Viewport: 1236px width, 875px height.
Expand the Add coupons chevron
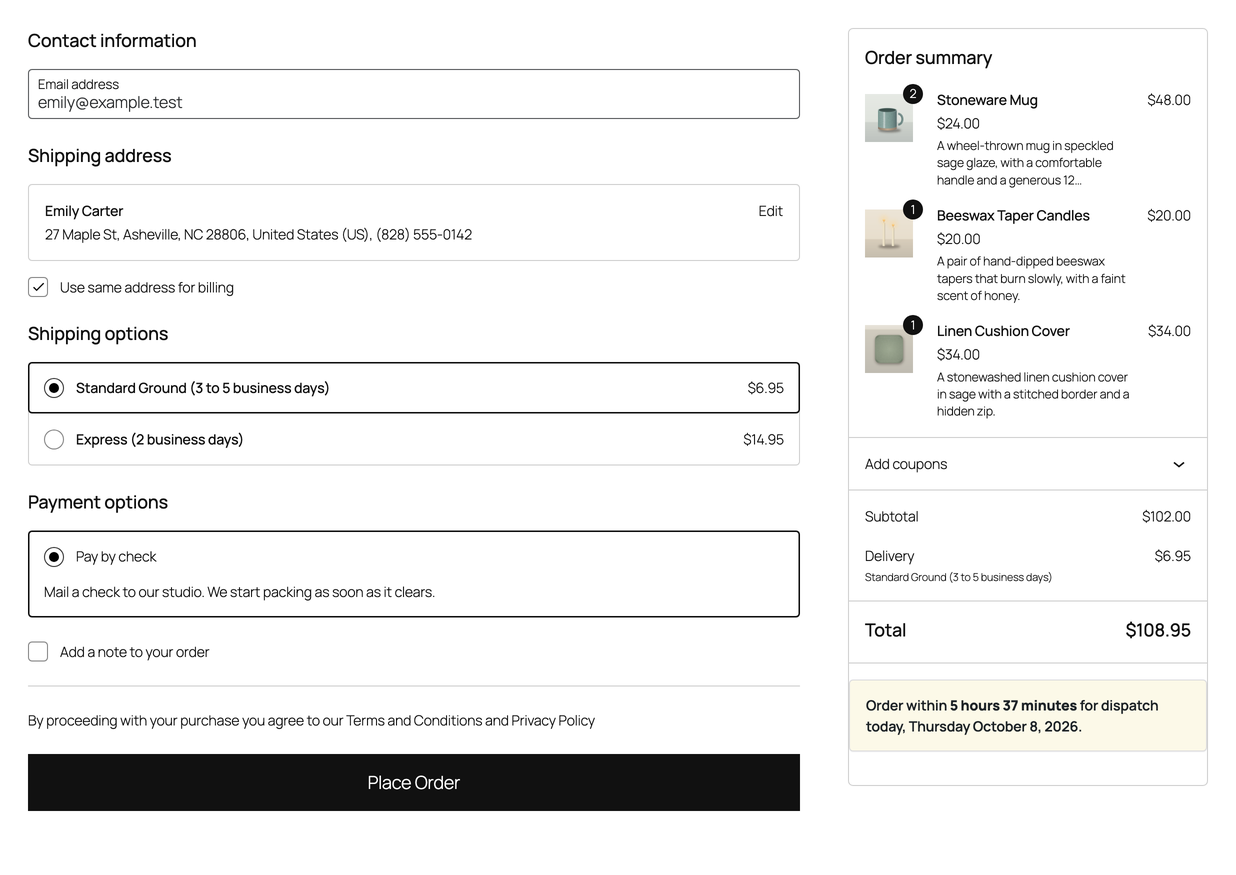pos(1179,464)
